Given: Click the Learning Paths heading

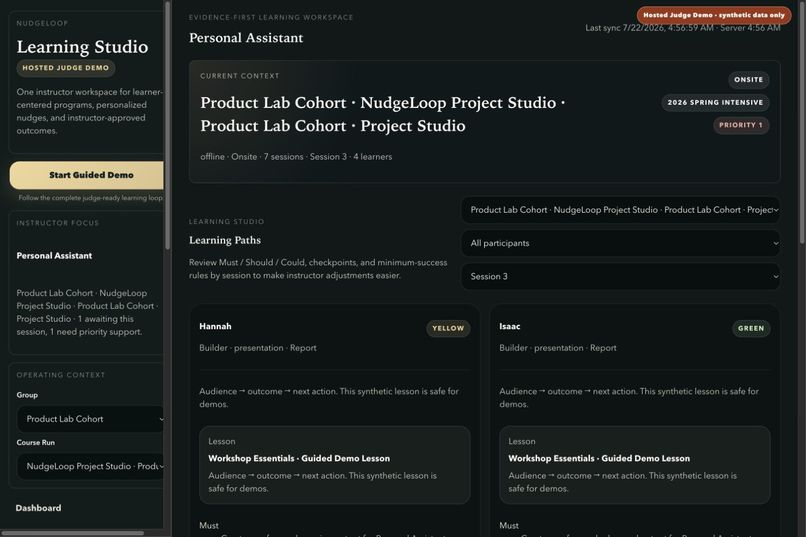Looking at the screenshot, I should [225, 240].
